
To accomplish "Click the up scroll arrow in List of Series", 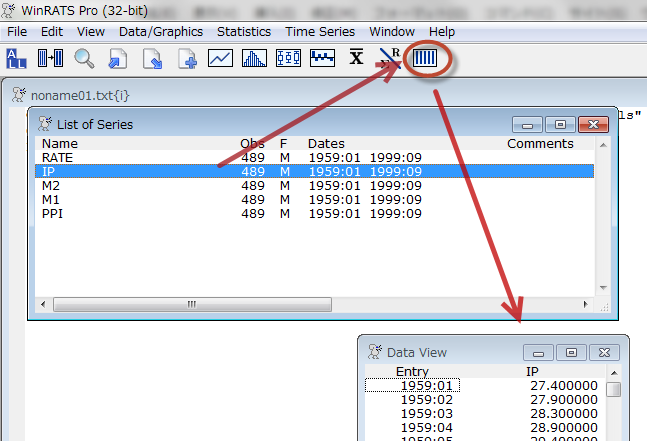I will pyautogui.click(x=603, y=145).
